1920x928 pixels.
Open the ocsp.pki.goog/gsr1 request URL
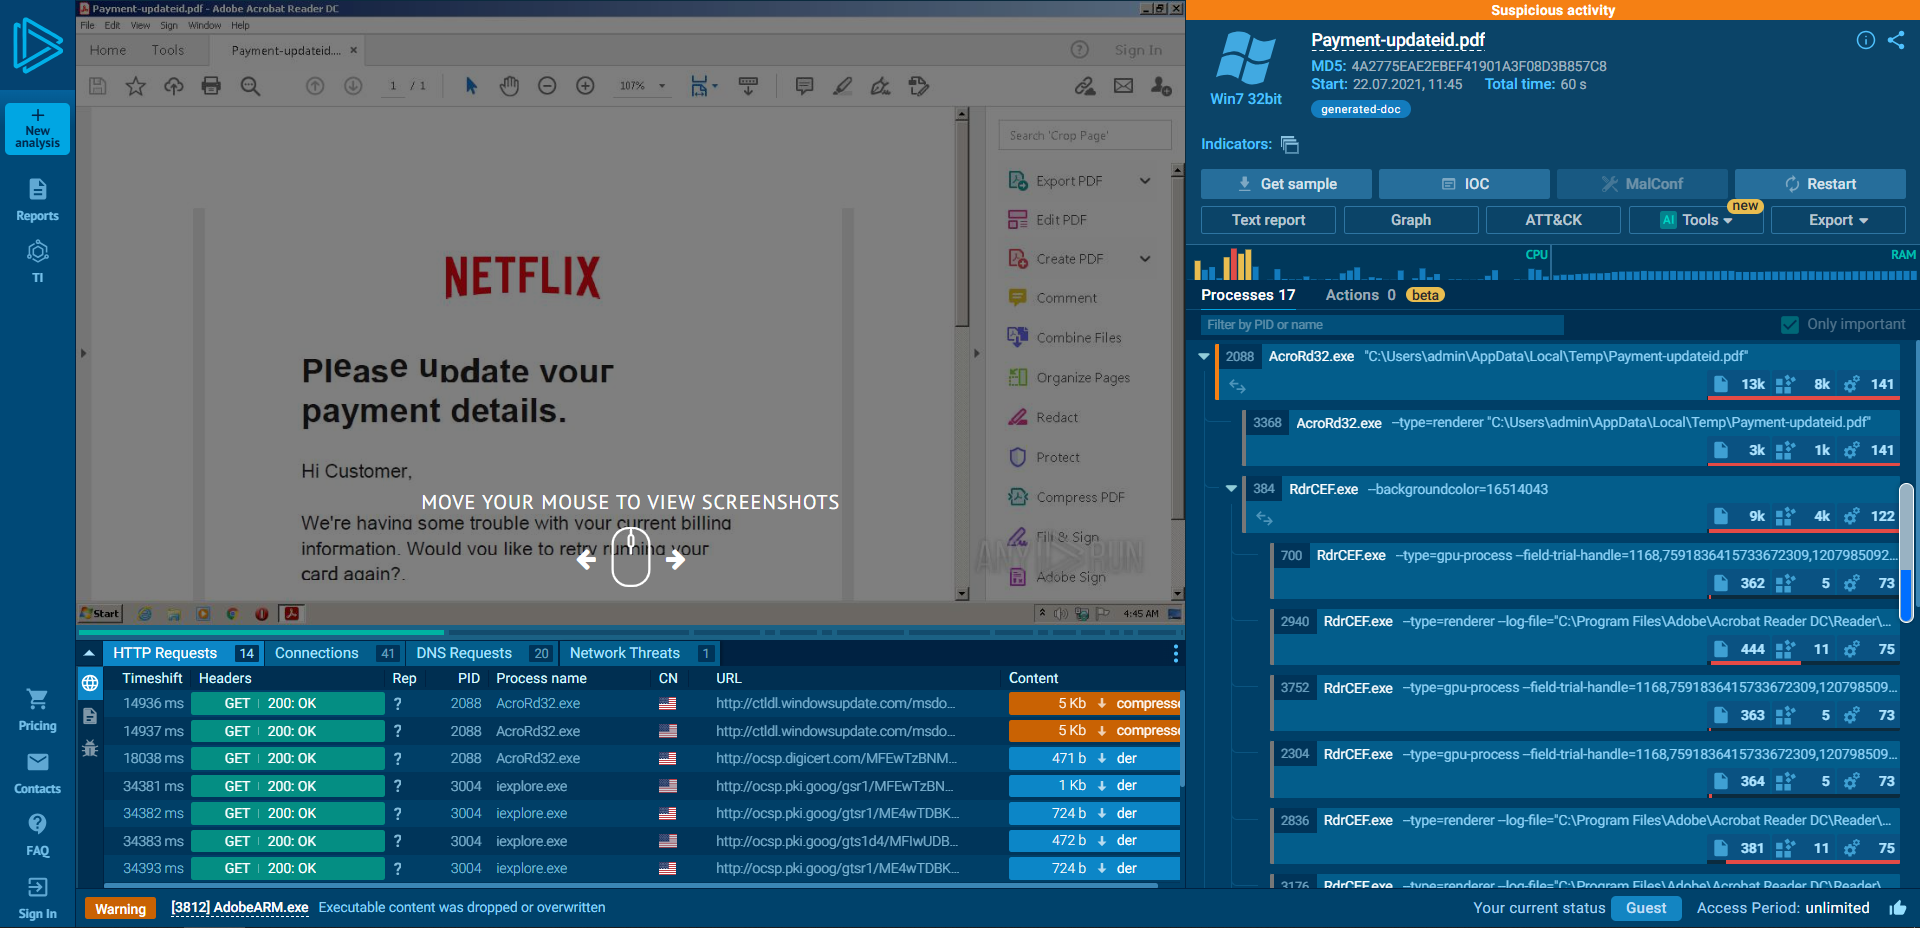834,786
